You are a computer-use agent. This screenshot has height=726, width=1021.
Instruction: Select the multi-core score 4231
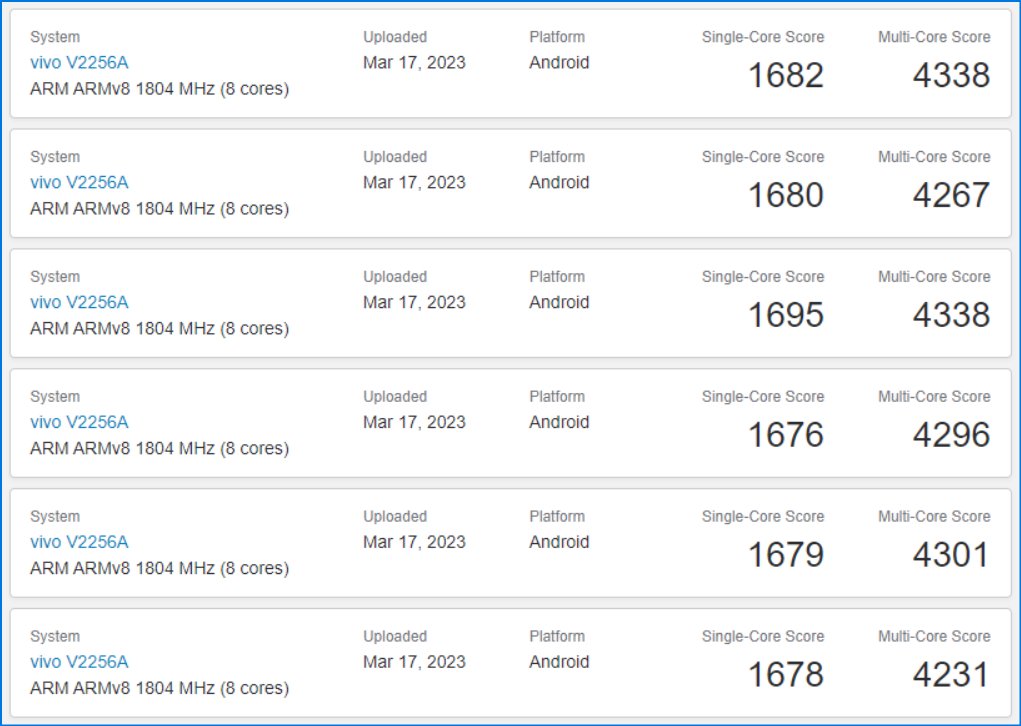pyautogui.click(x=951, y=674)
